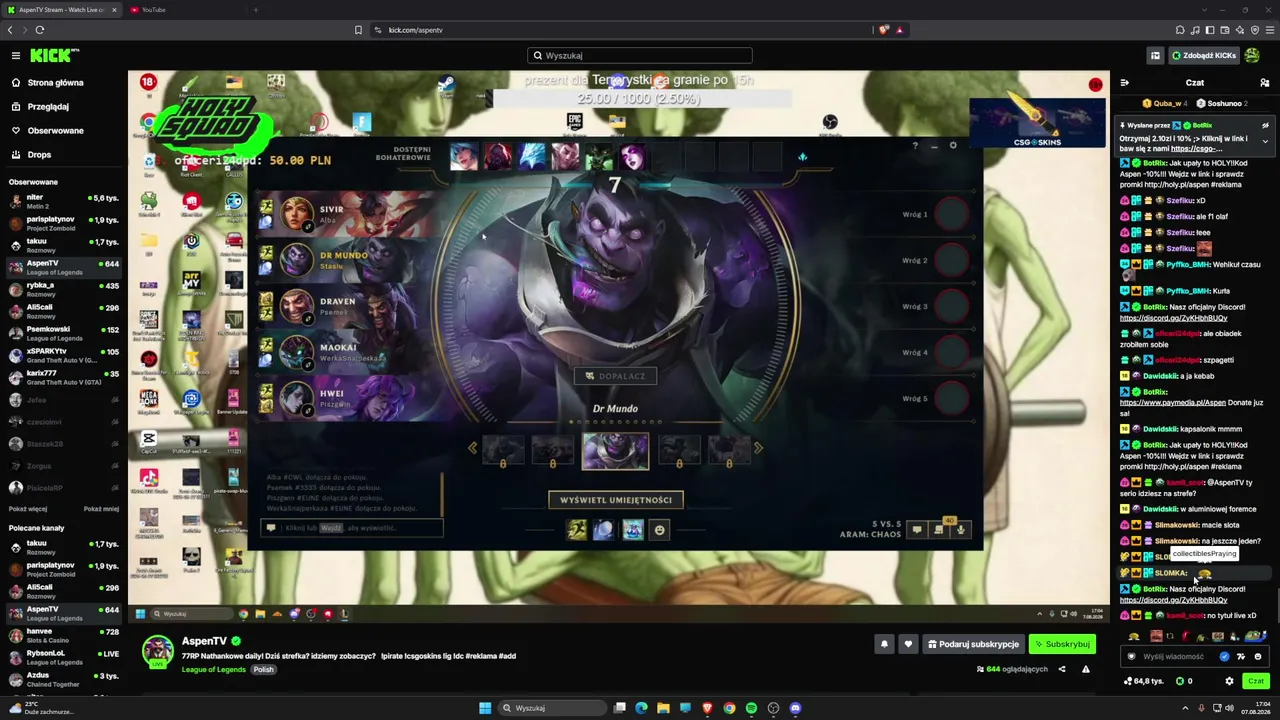The width and height of the screenshot is (1280, 720).
Task: Open Spotify from the Windows taskbar
Action: pyautogui.click(x=751, y=708)
